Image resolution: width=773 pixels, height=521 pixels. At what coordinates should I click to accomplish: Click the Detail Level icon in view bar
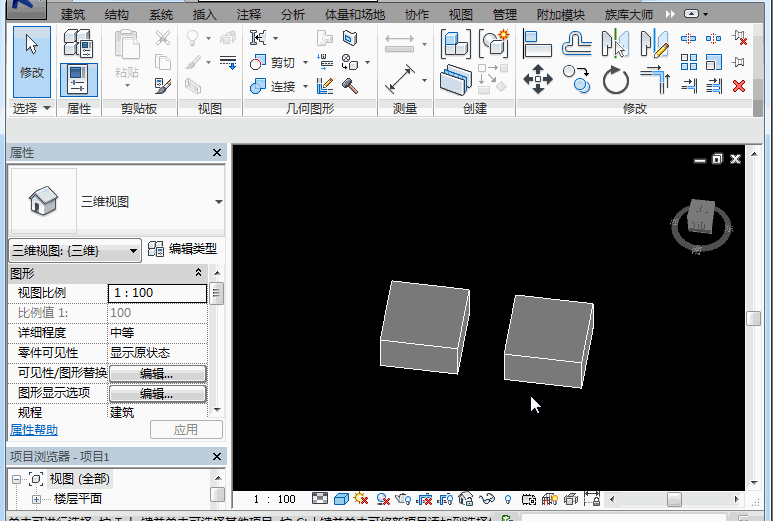(319, 499)
